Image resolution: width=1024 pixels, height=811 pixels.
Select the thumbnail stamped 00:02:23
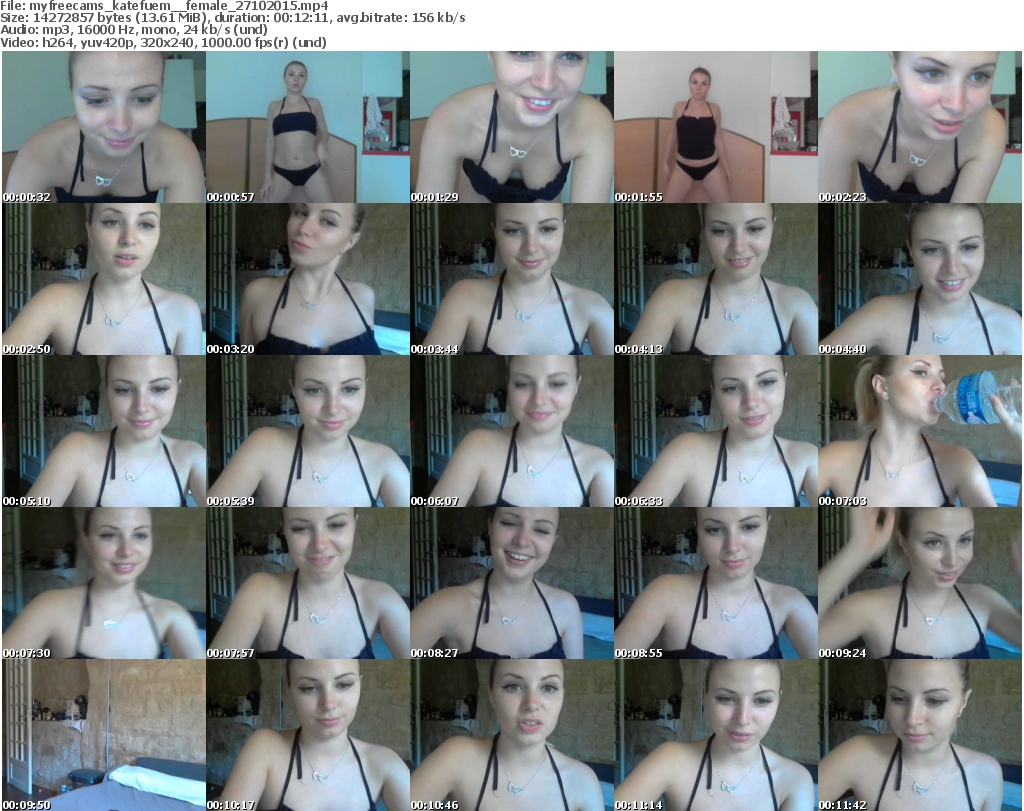920,127
